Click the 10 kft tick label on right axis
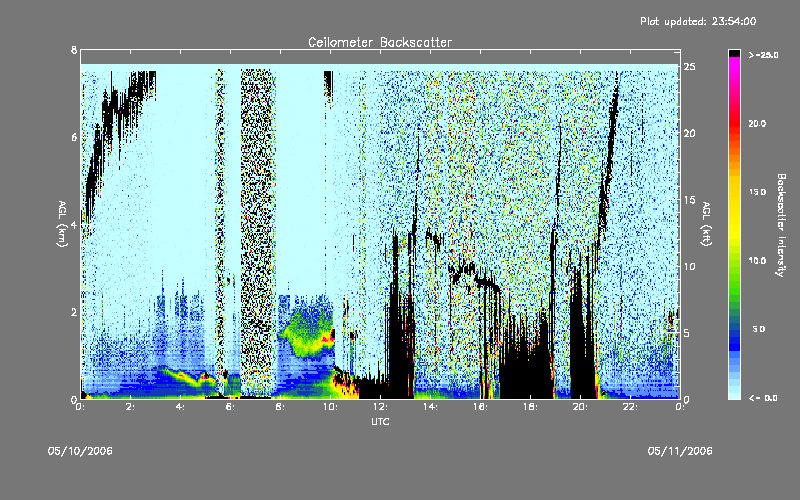The width and height of the screenshot is (800, 500). coord(689,266)
